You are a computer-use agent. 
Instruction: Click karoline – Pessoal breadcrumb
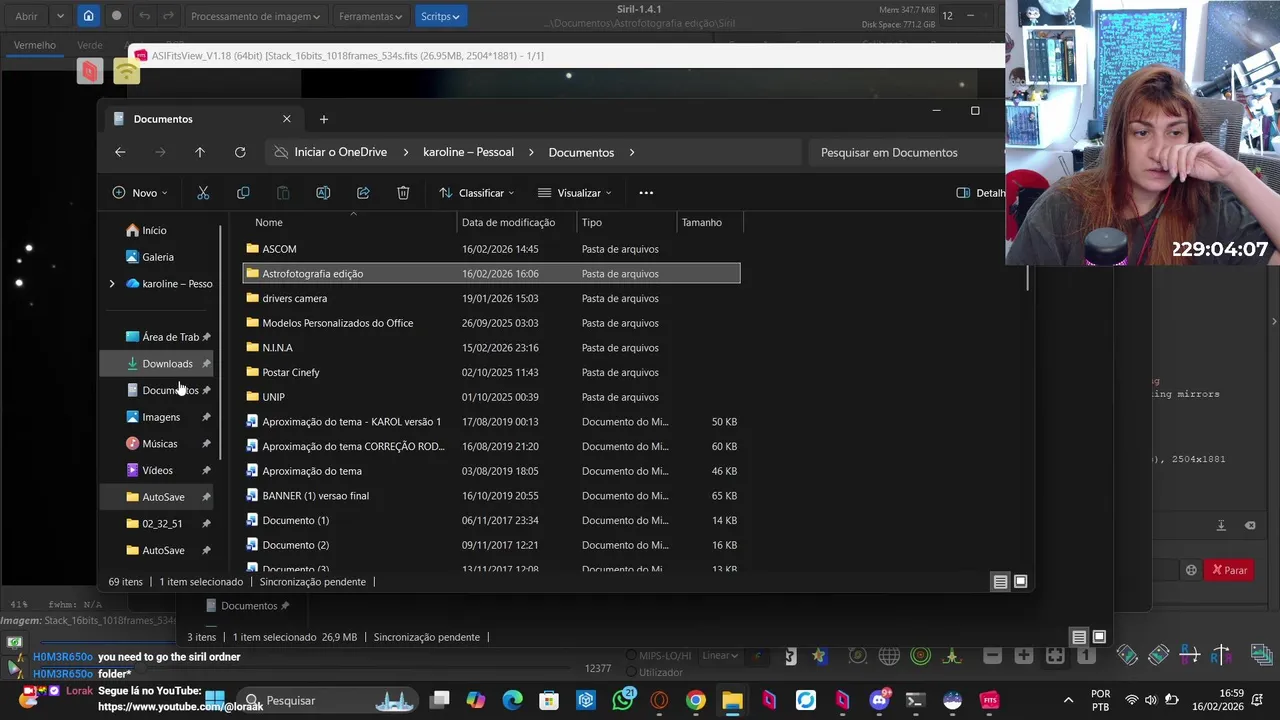pyautogui.click(x=468, y=152)
